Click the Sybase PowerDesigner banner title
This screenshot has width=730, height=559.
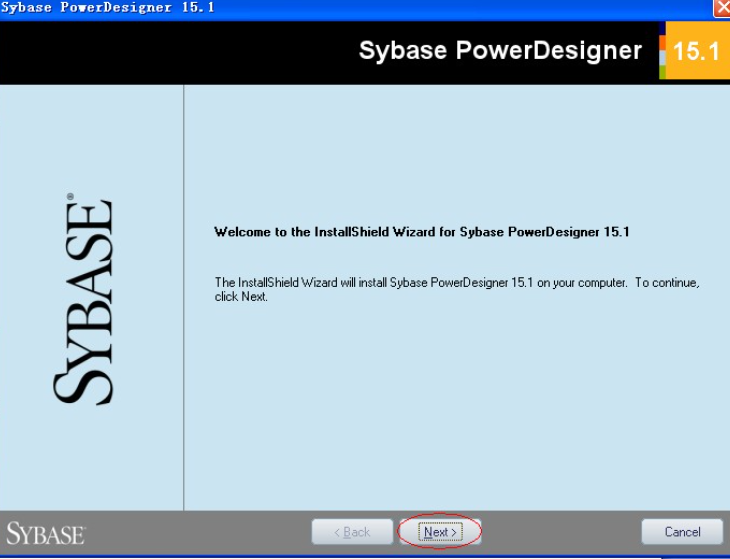tap(500, 50)
